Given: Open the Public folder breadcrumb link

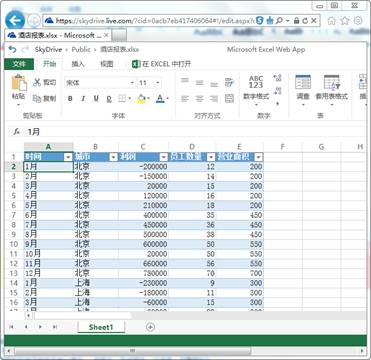Looking at the screenshot, I should click(81, 49).
